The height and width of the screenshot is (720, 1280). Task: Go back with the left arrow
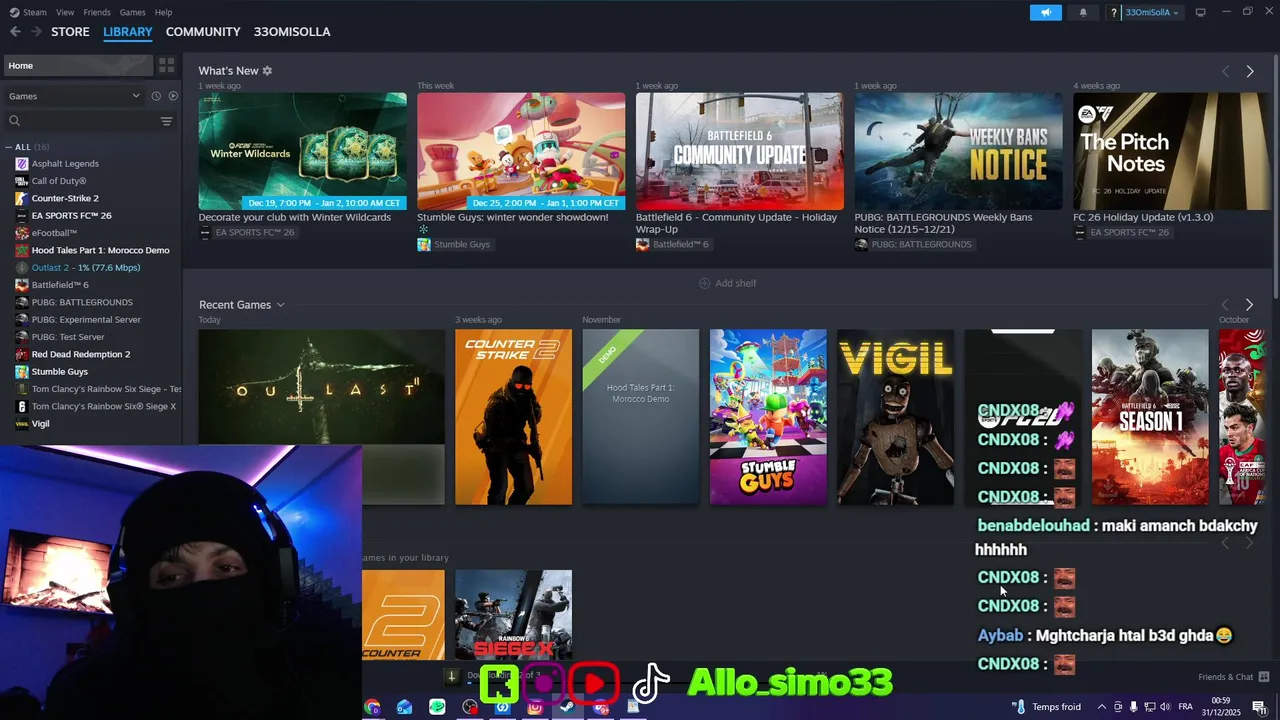pos(15,32)
